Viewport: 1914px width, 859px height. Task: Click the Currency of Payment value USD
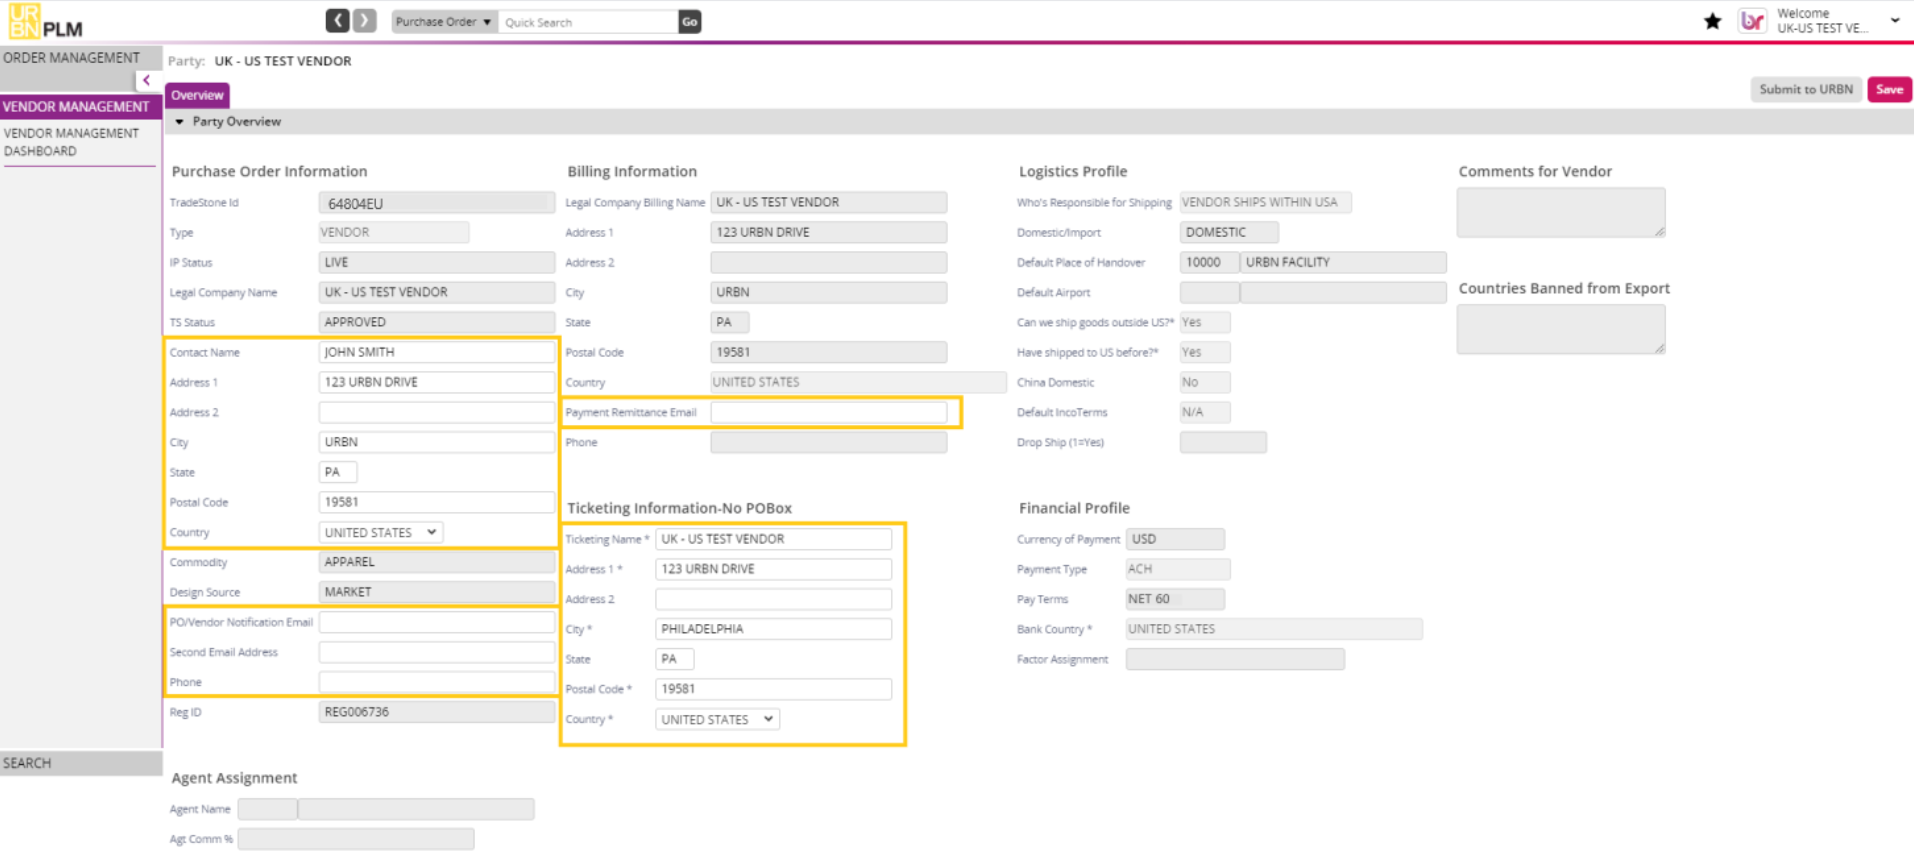(1175, 539)
